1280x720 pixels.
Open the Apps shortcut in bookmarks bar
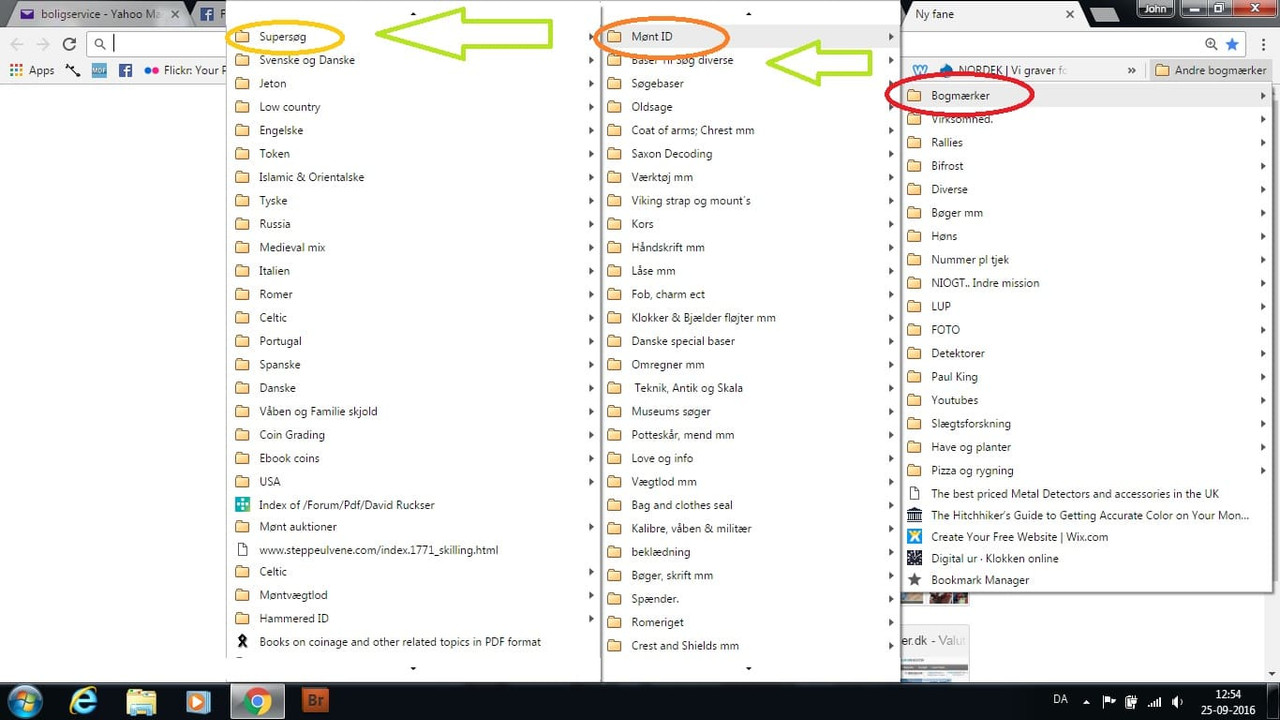pyautogui.click(x=32, y=70)
